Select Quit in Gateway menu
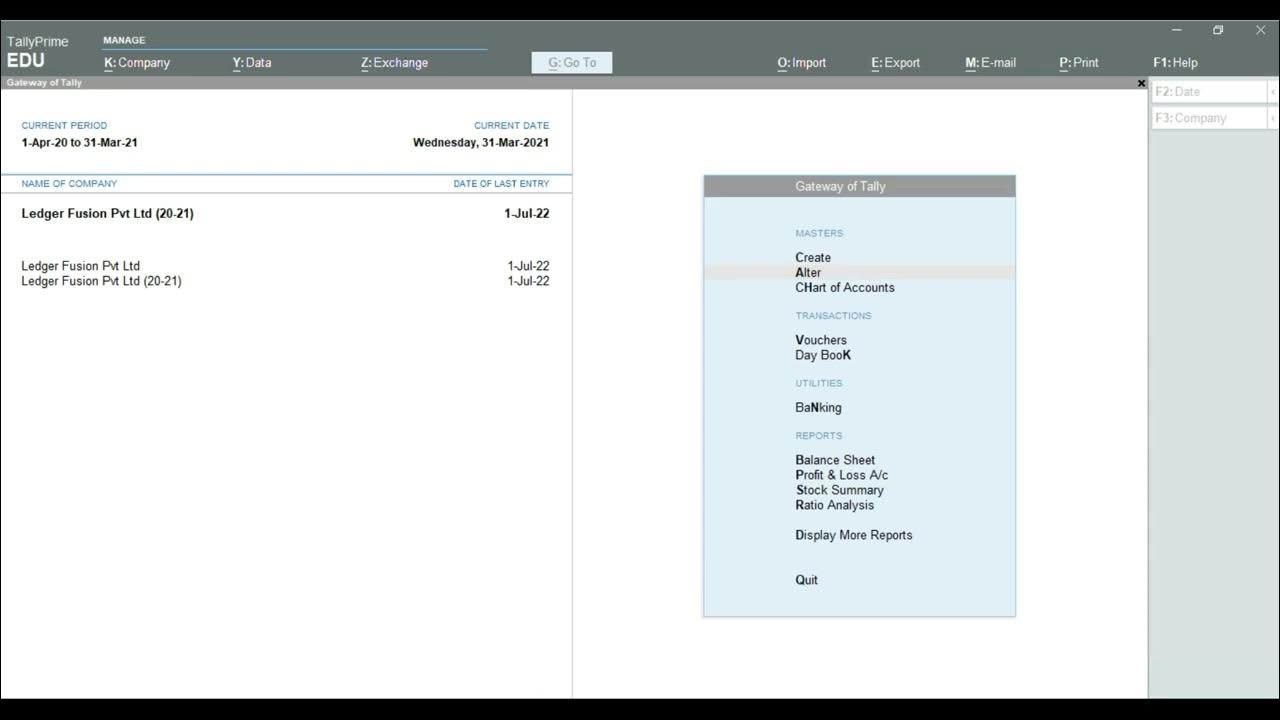1280x720 pixels. 806,580
